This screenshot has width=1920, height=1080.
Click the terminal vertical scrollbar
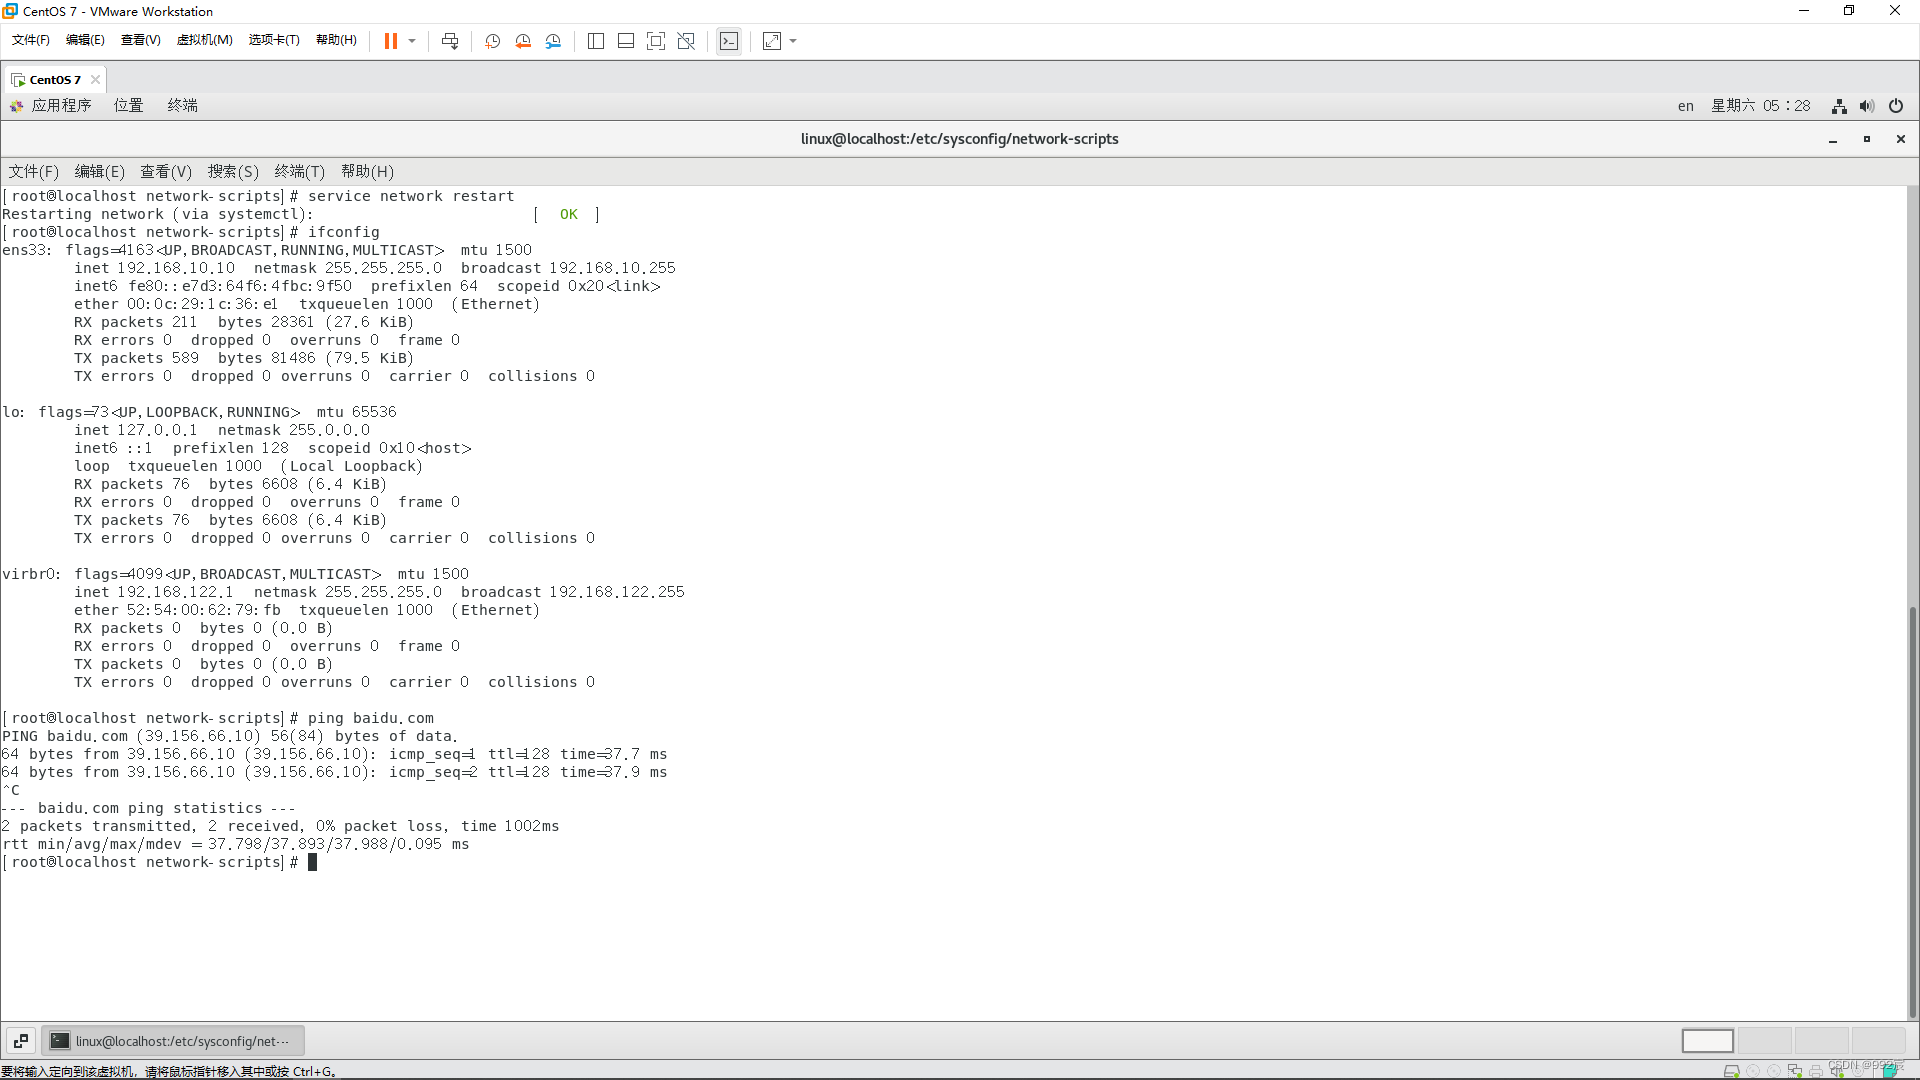tap(1913, 810)
